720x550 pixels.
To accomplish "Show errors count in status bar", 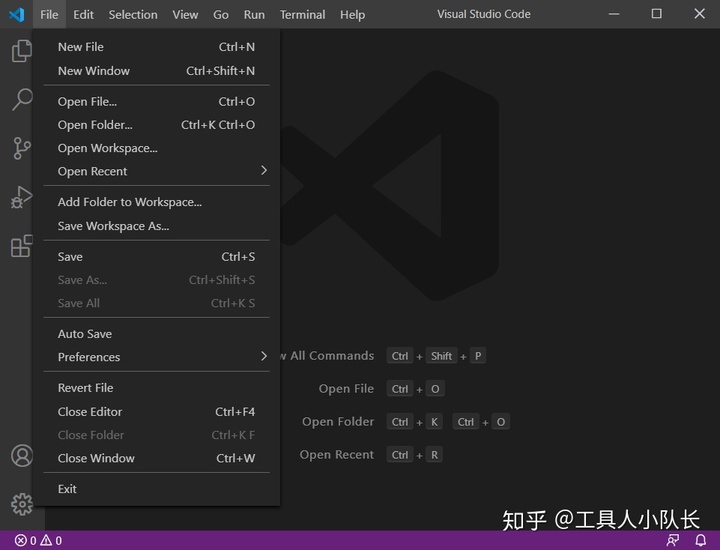I will [x=25, y=540].
